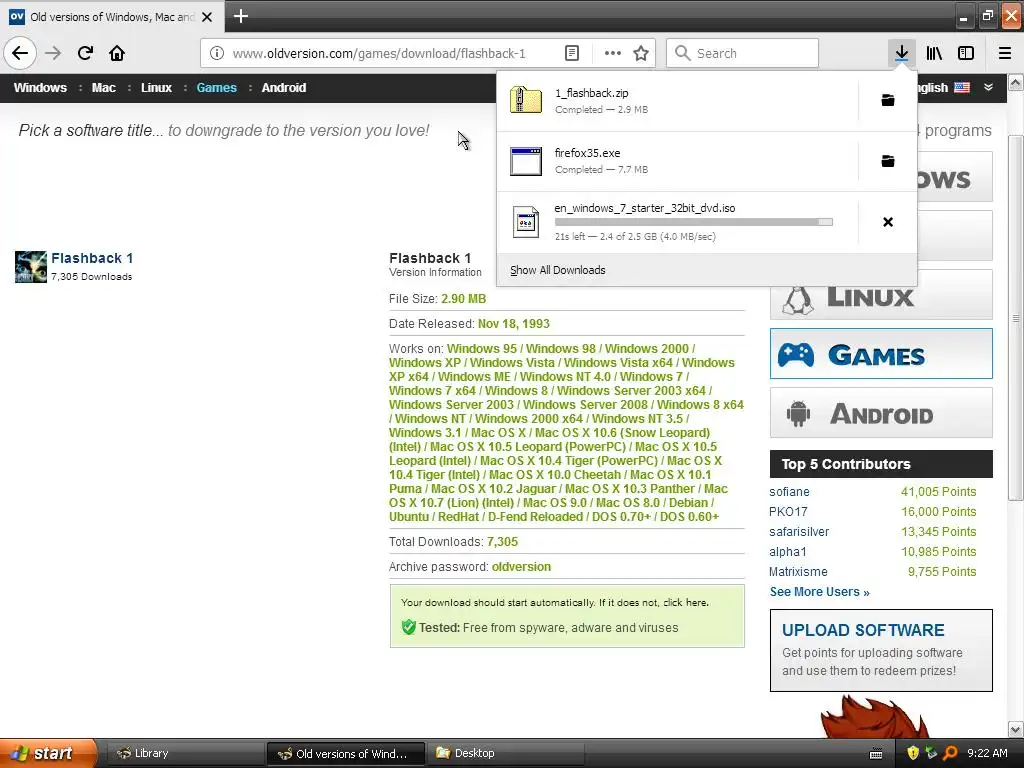The height and width of the screenshot is (768, 1024).
Task: Open the Windows menu item
Action: pos(40,88)
